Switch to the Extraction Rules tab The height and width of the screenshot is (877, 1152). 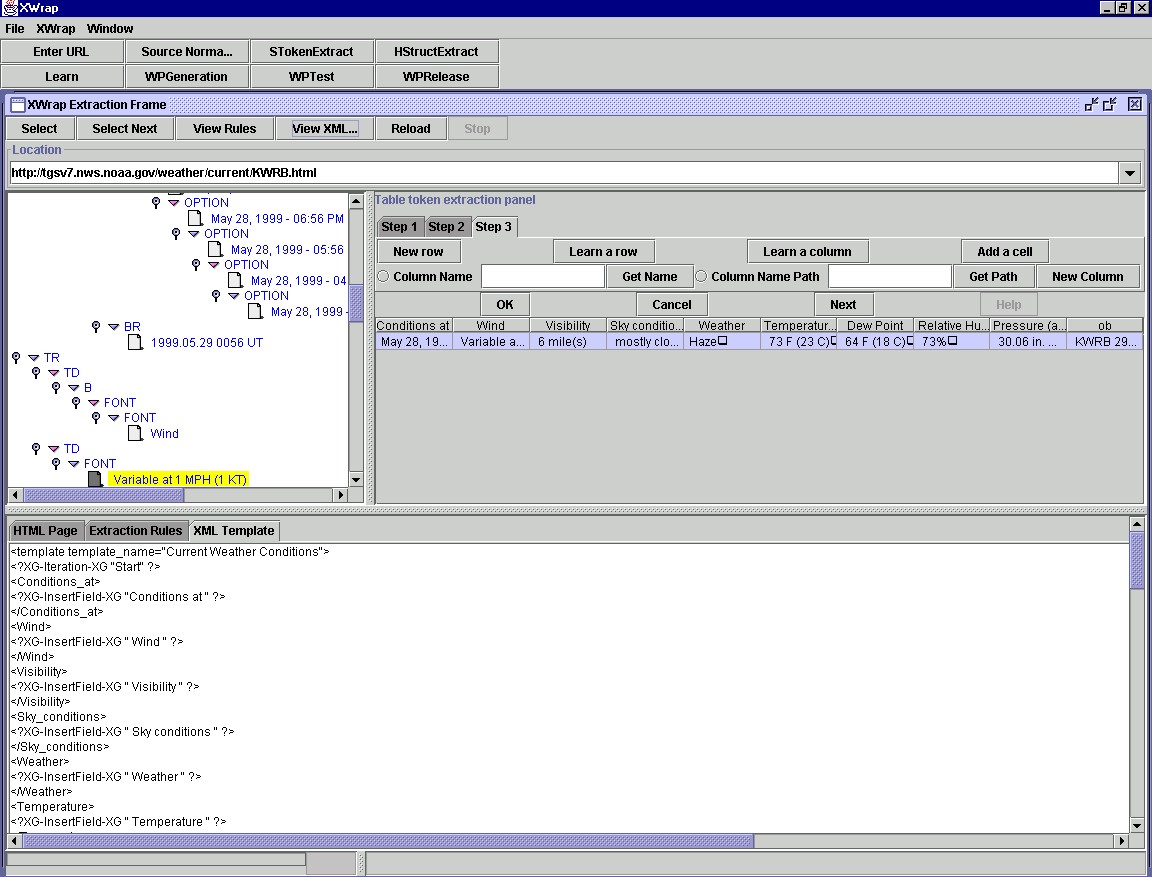point(136,531)
